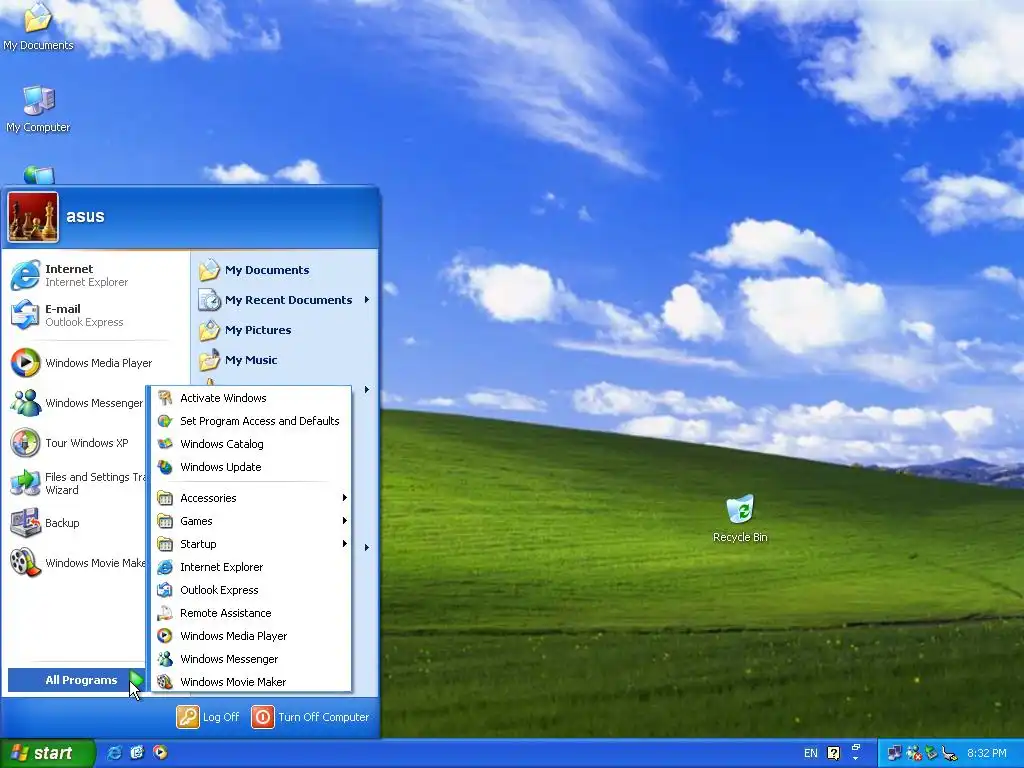
Task: Open Remote Assistance
Action: click(x=251, y=613)
